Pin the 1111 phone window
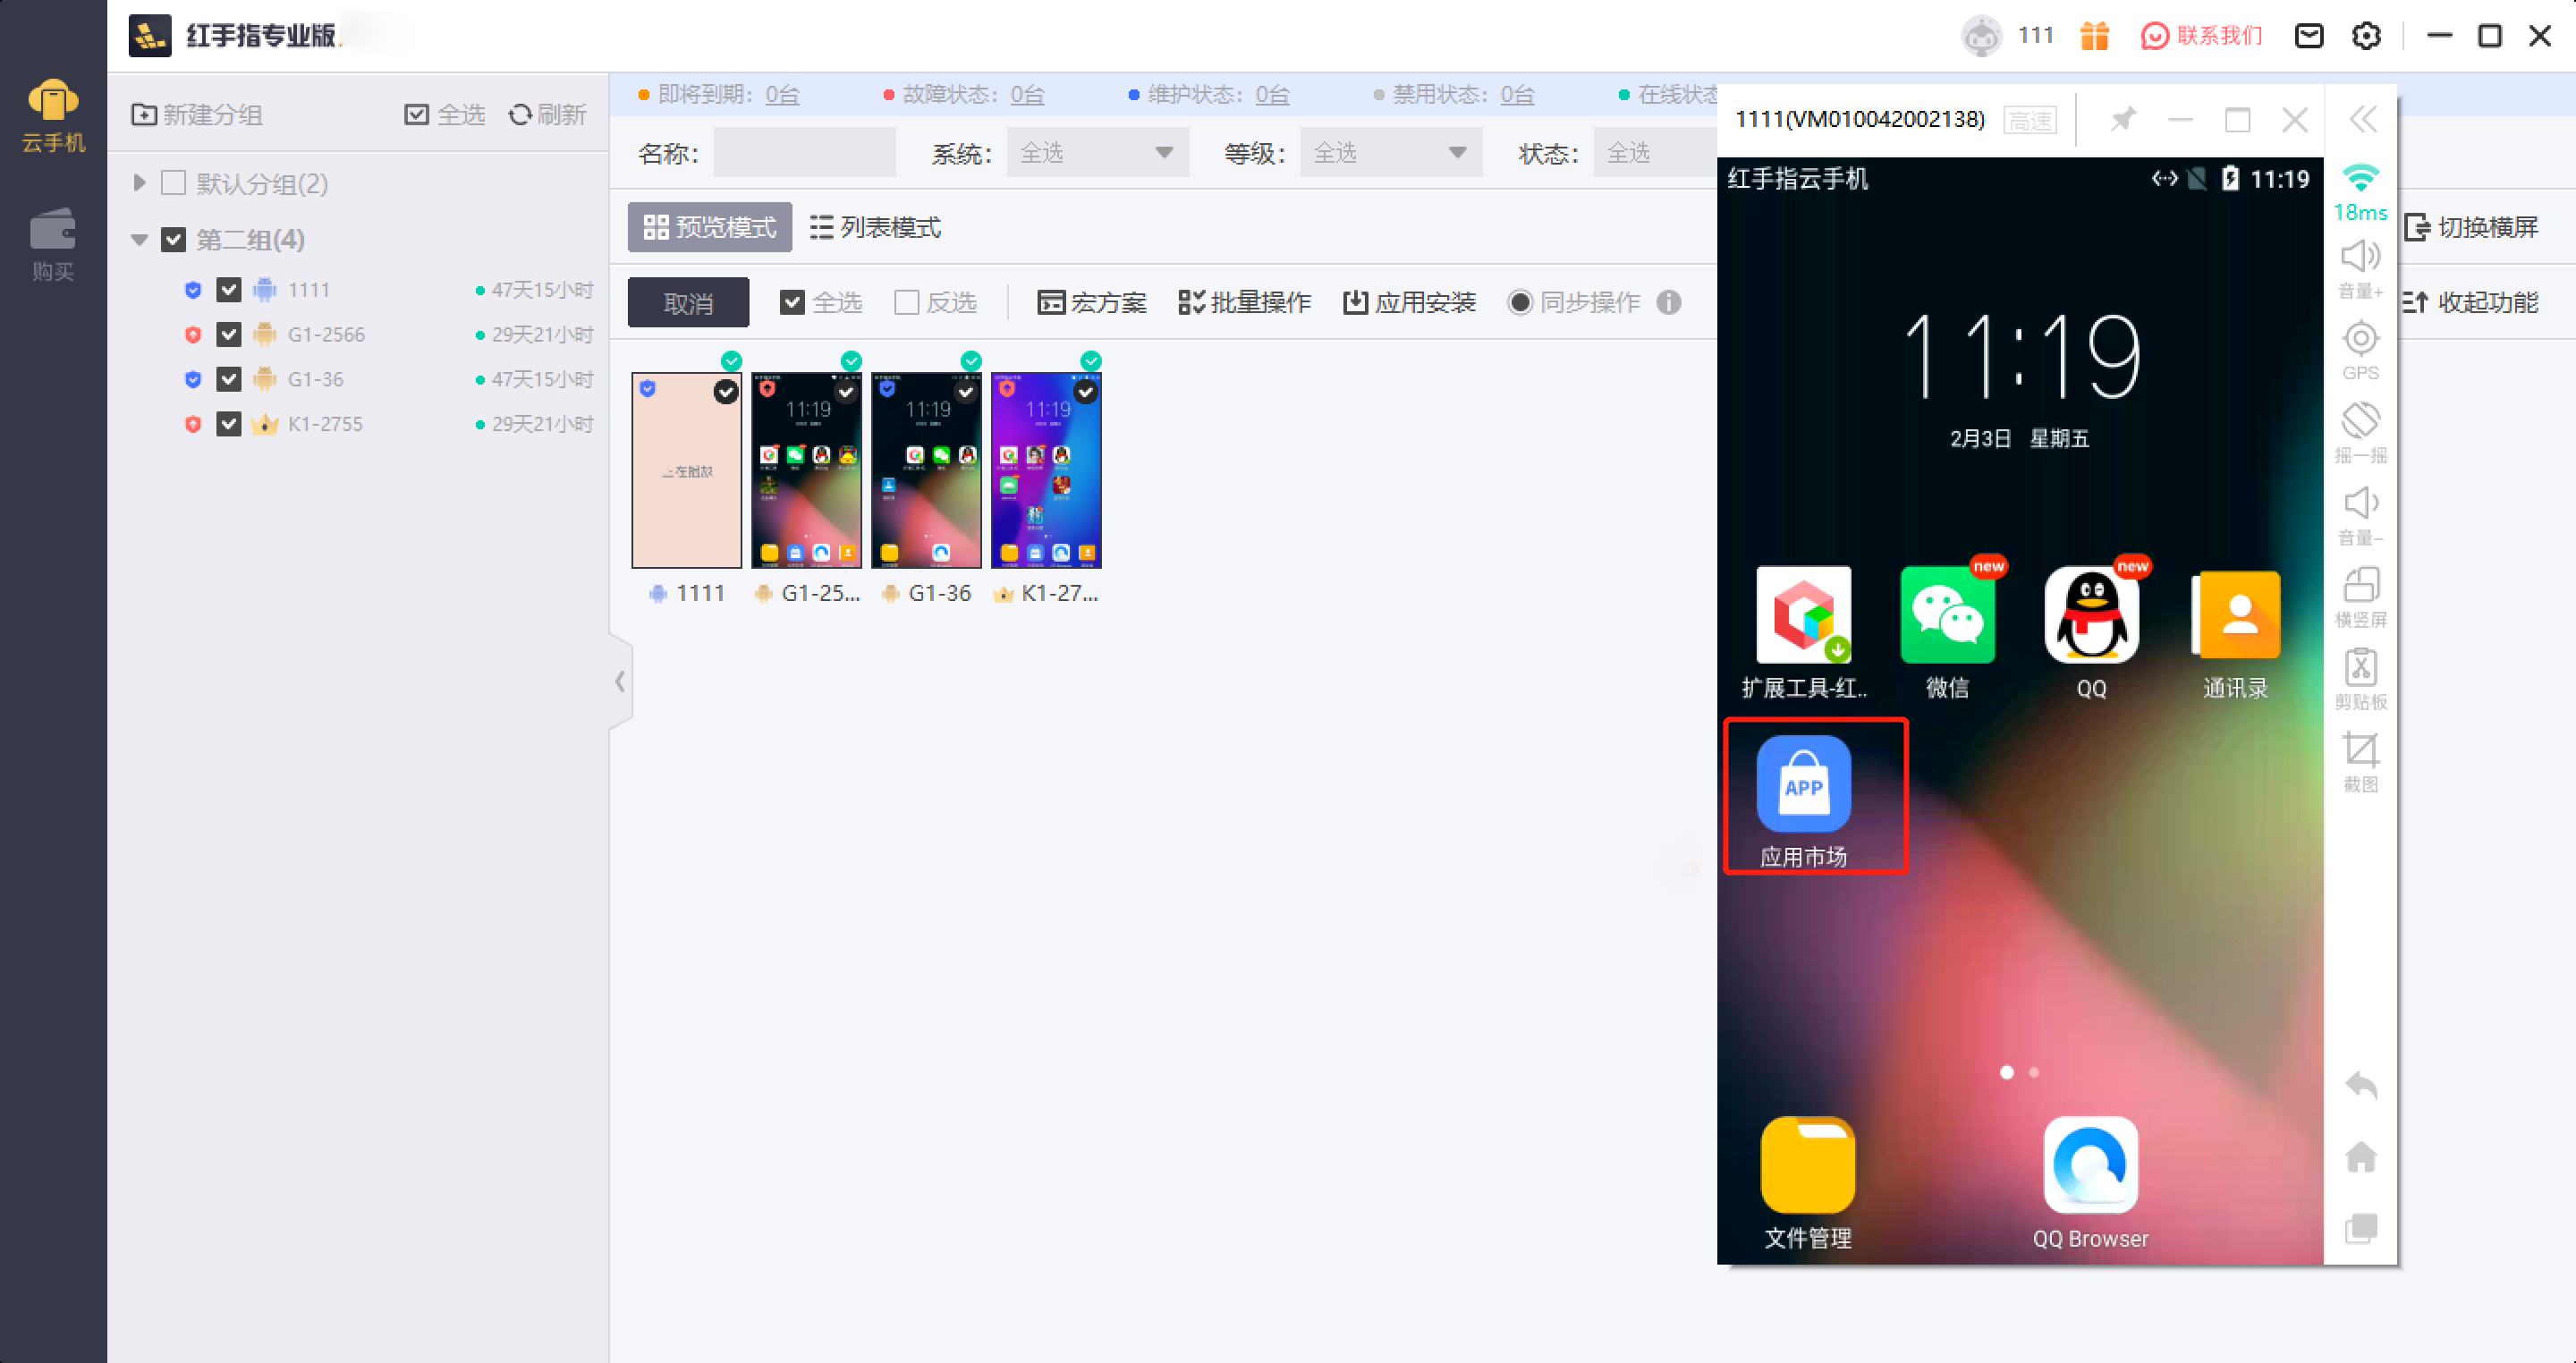The height and width of the screenshot is (1363, 2576). coord(2122,120)
